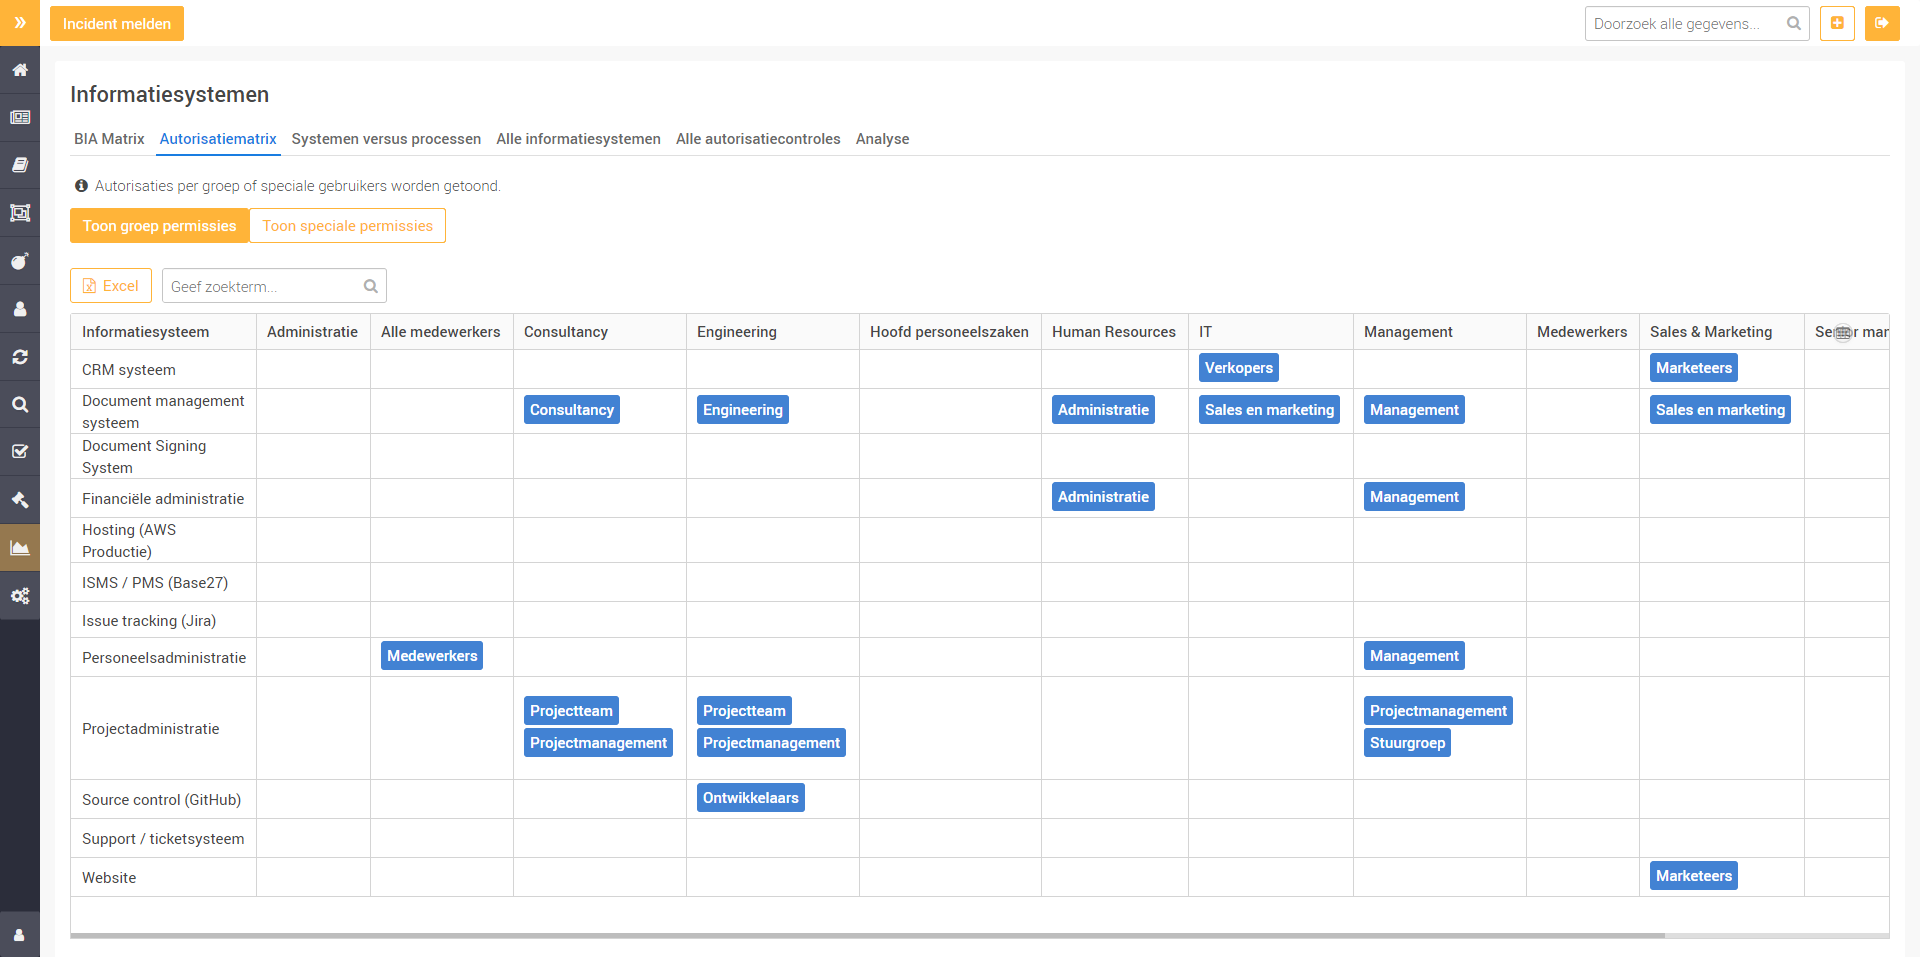Open the gavel icon in sidebar
1920x957 pixels.
(x=20, y=500)
